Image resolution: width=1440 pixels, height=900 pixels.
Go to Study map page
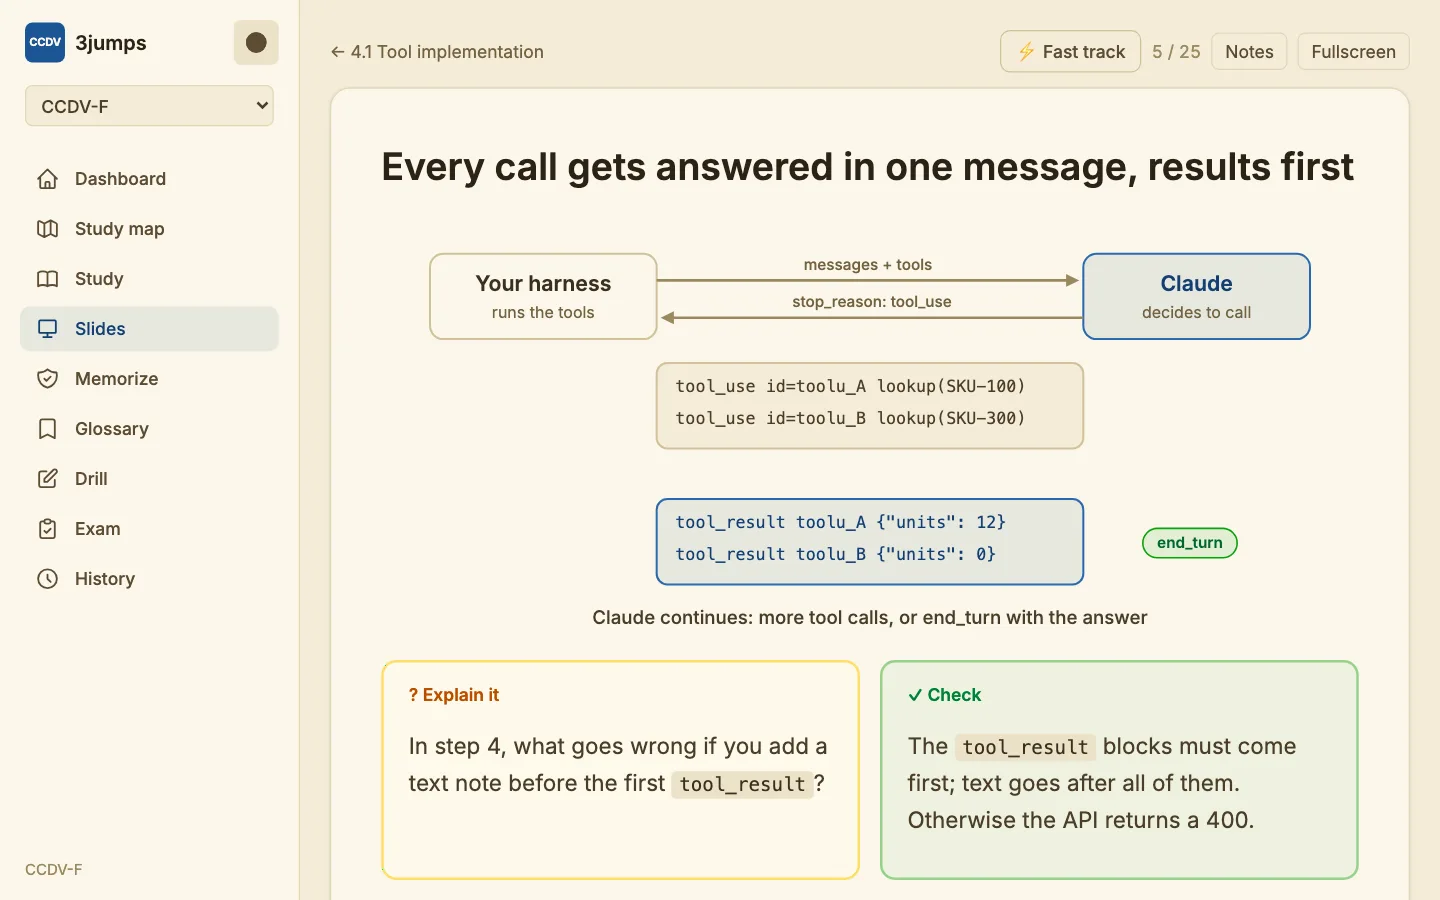tap(149, 229)
